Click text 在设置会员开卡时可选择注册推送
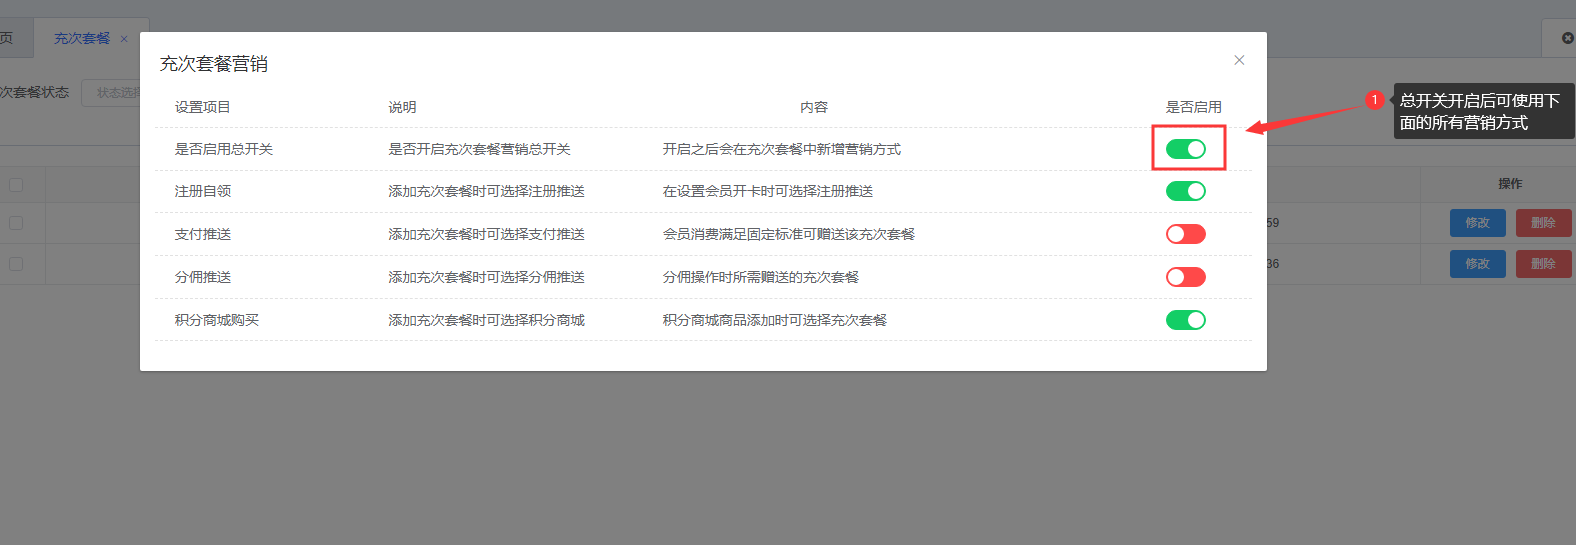This screenshot has width=1576, height=545. click(x=768, y=191)
